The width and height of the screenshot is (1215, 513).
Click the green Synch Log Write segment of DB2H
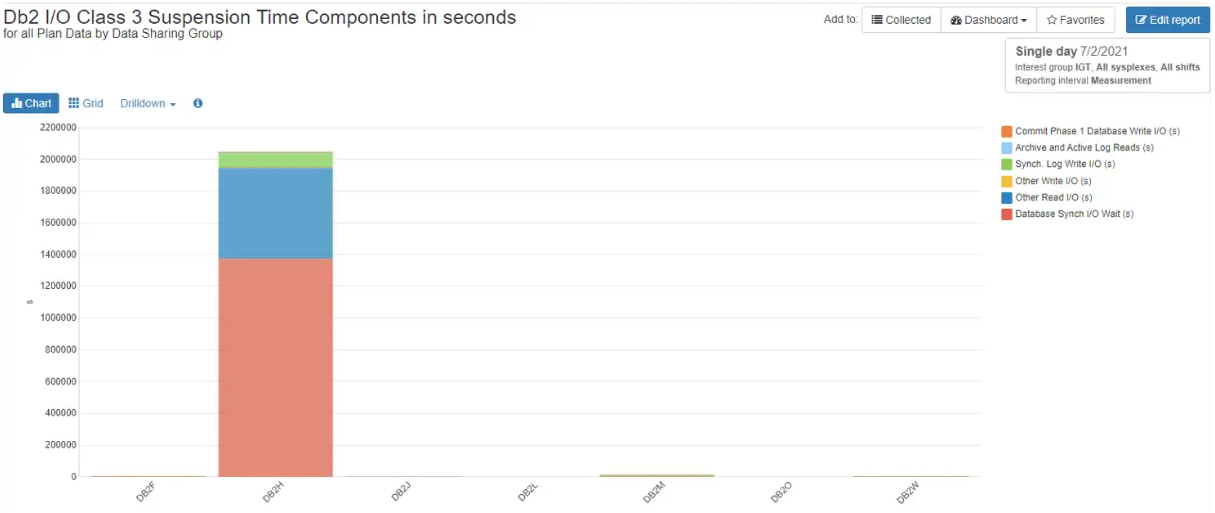click(275, 160)
